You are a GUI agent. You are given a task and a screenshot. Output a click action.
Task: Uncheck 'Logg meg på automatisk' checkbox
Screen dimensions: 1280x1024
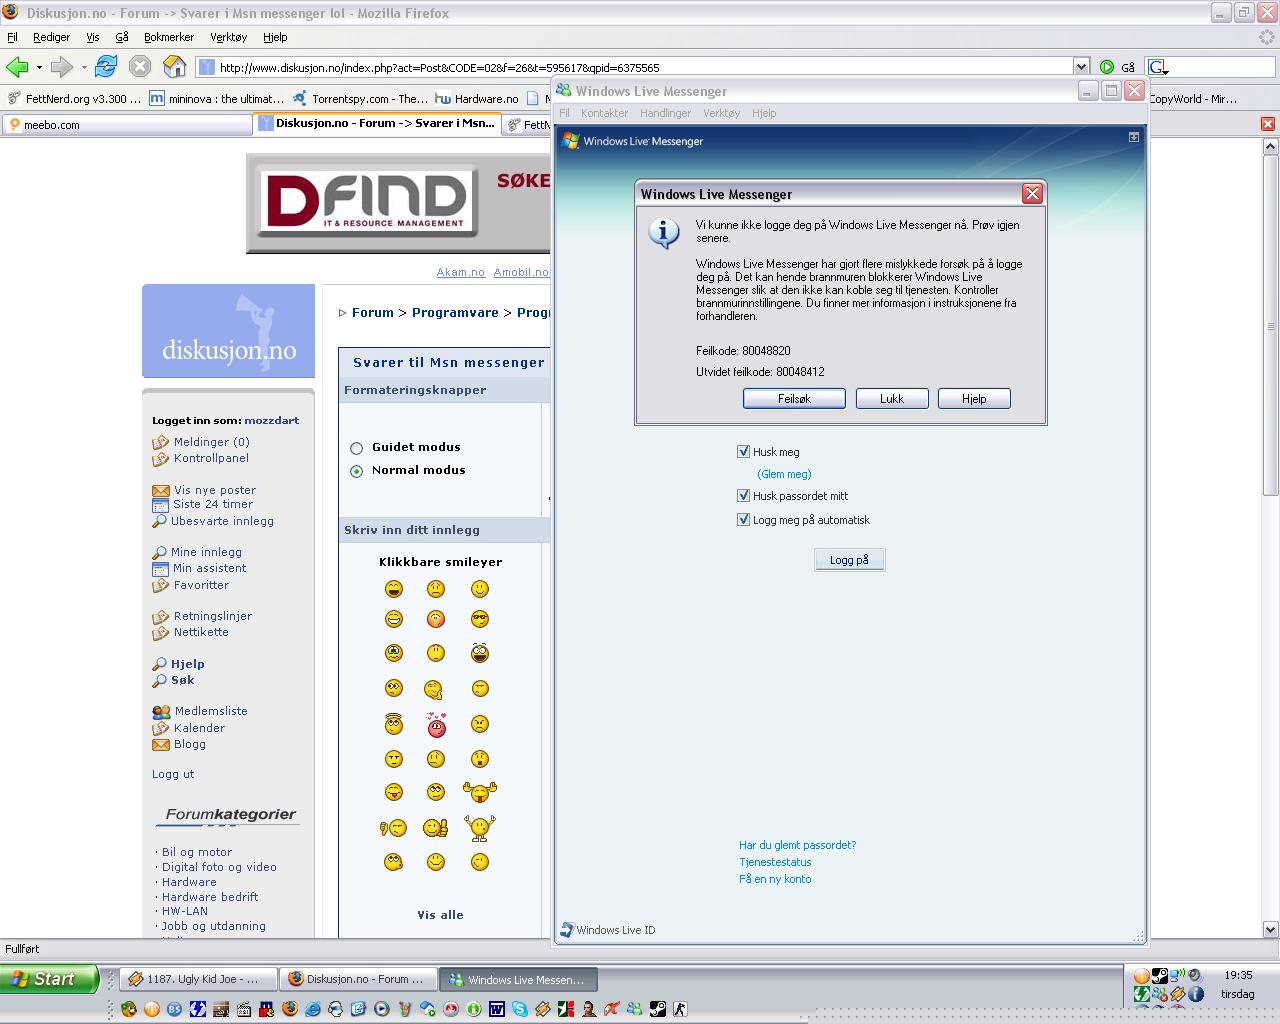coord(743,520)
